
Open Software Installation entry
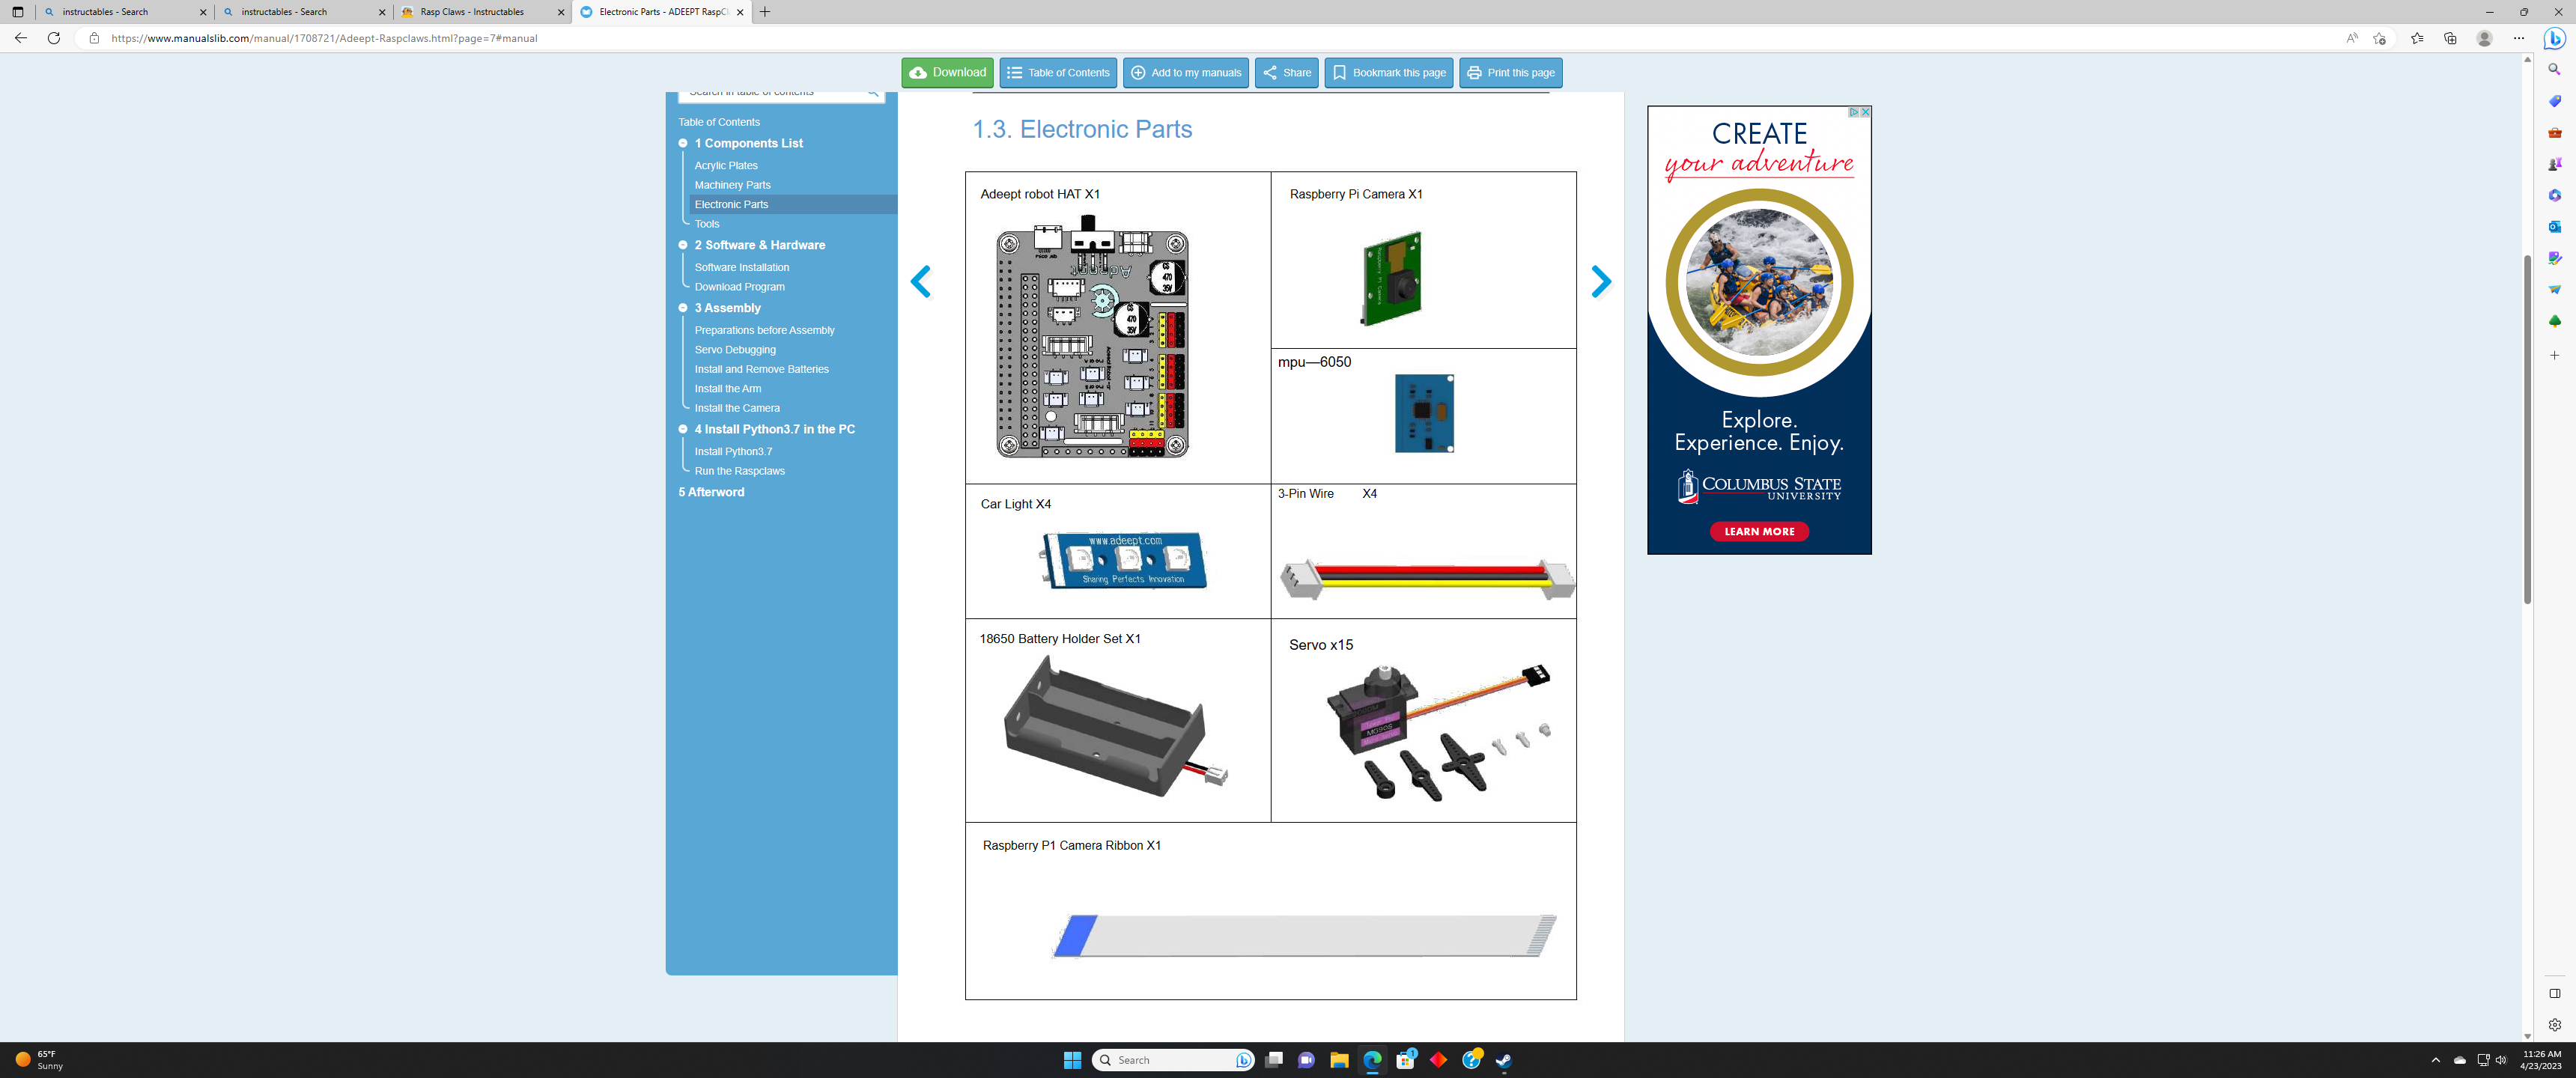pyautogui.click(x=741, y=267)
